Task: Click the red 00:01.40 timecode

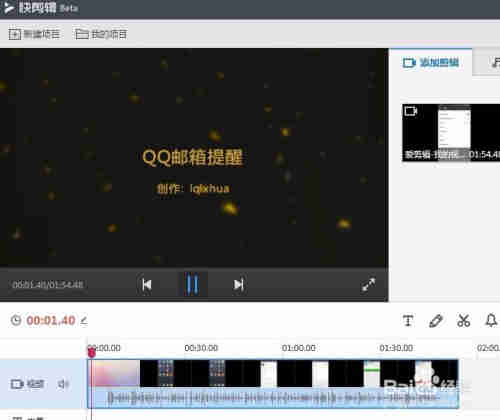Action: click(51, 320)
